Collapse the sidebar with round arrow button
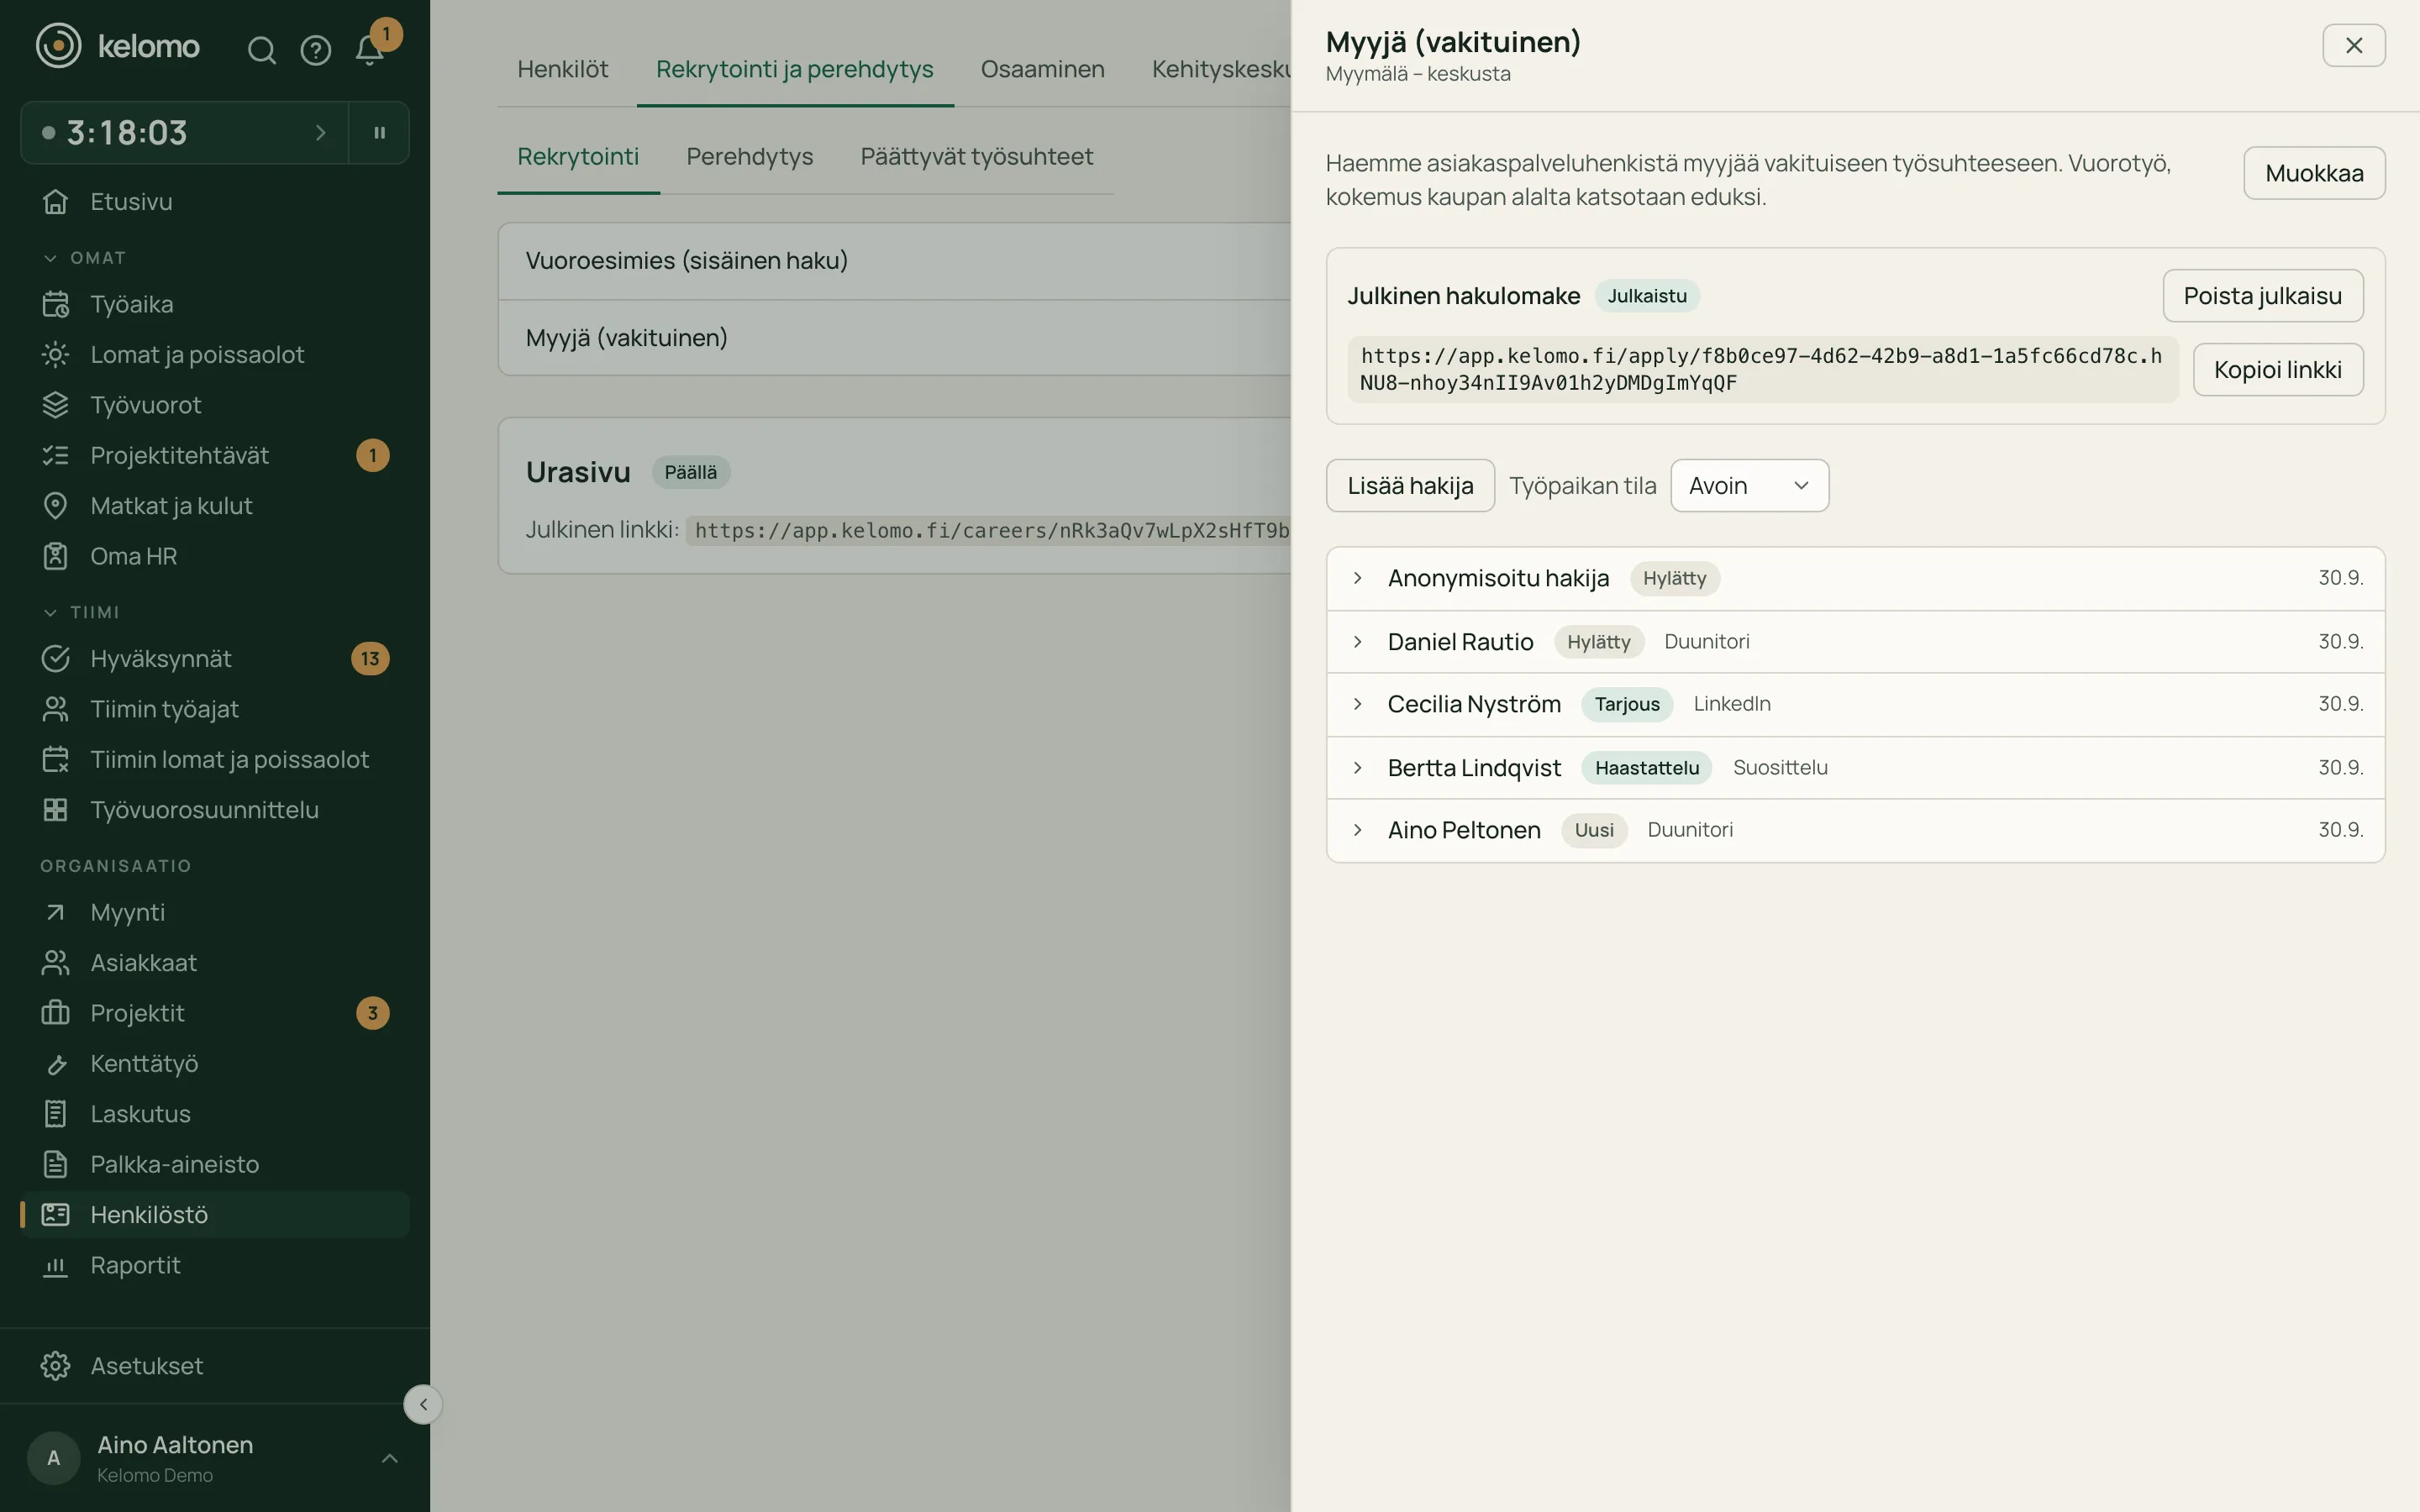The height and width of the screenshot is (1512, 2420). tap(423, 1404)
